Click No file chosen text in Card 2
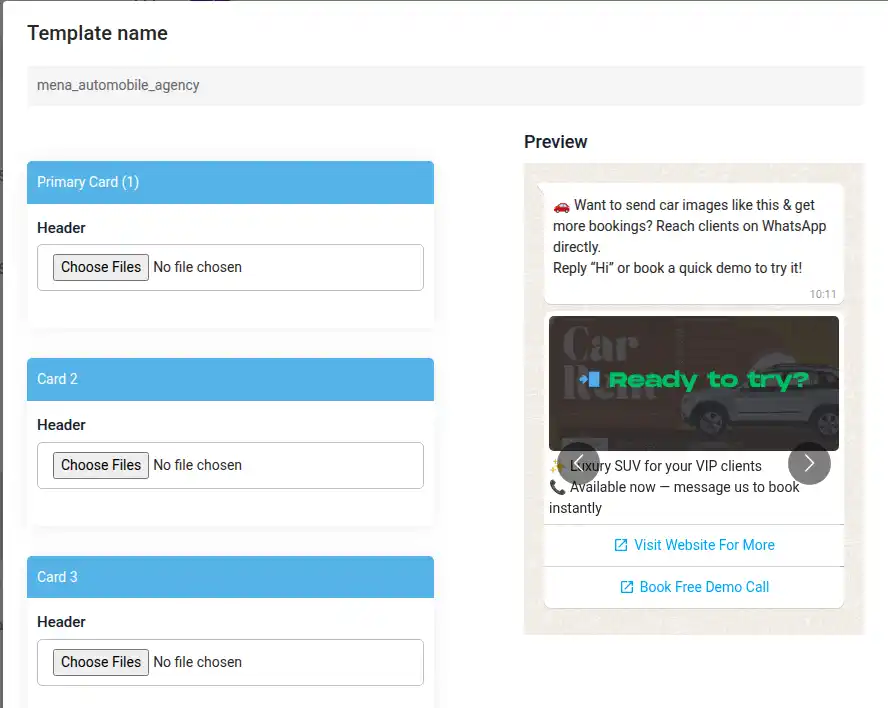888x708 pixels. coord(198,465)
